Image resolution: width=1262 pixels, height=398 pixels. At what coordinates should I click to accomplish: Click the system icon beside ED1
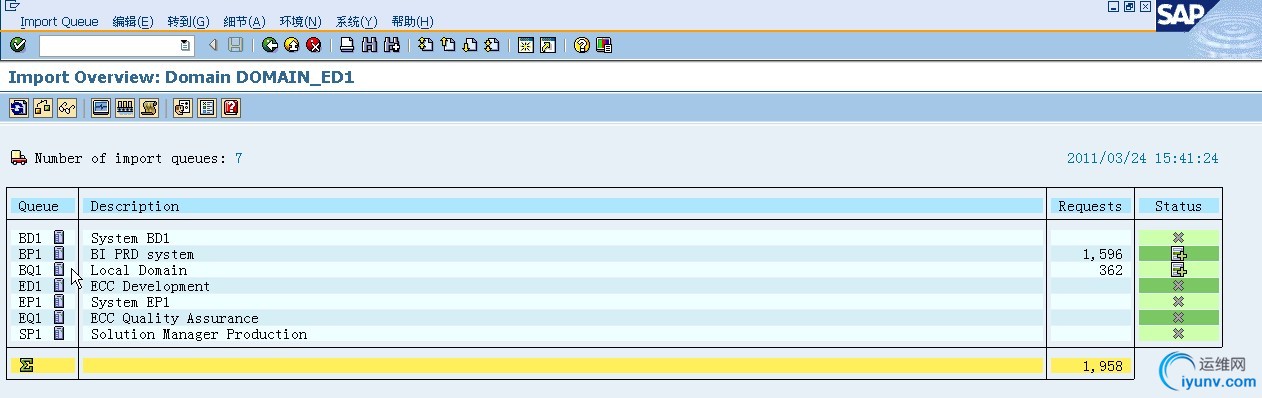point(59,286)
